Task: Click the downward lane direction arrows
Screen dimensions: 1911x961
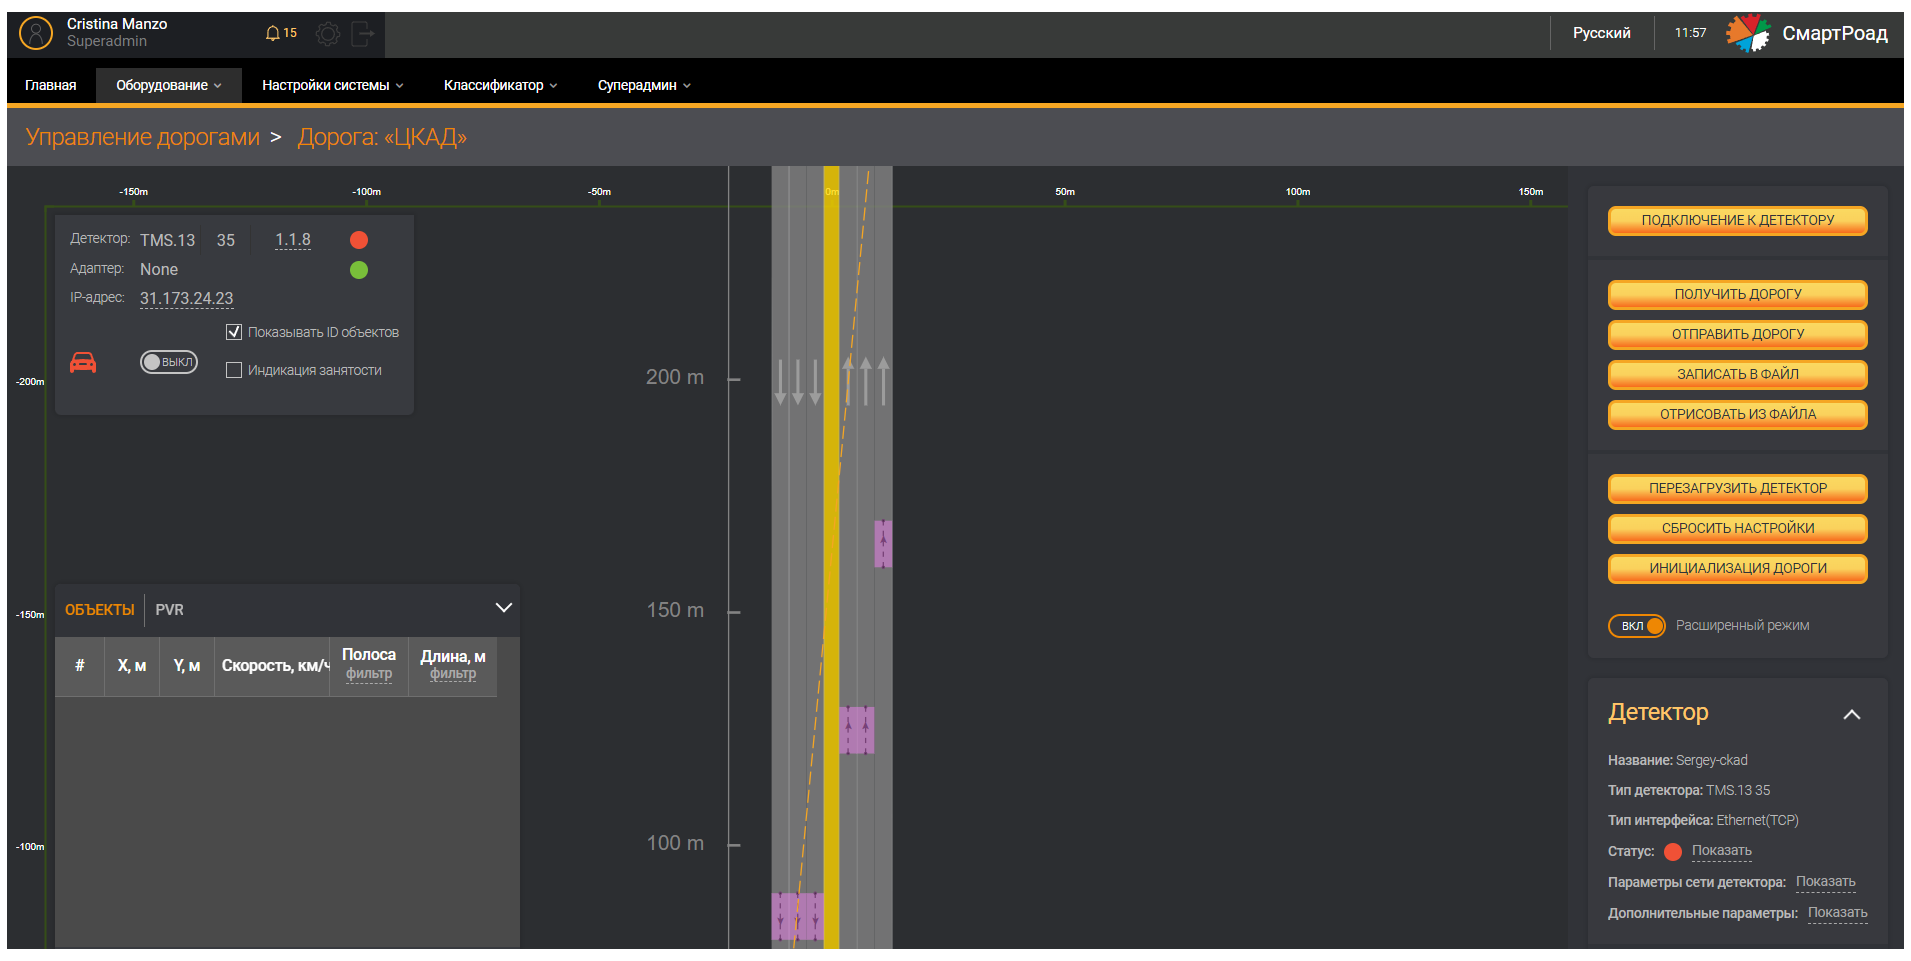Action: point(798,382)
